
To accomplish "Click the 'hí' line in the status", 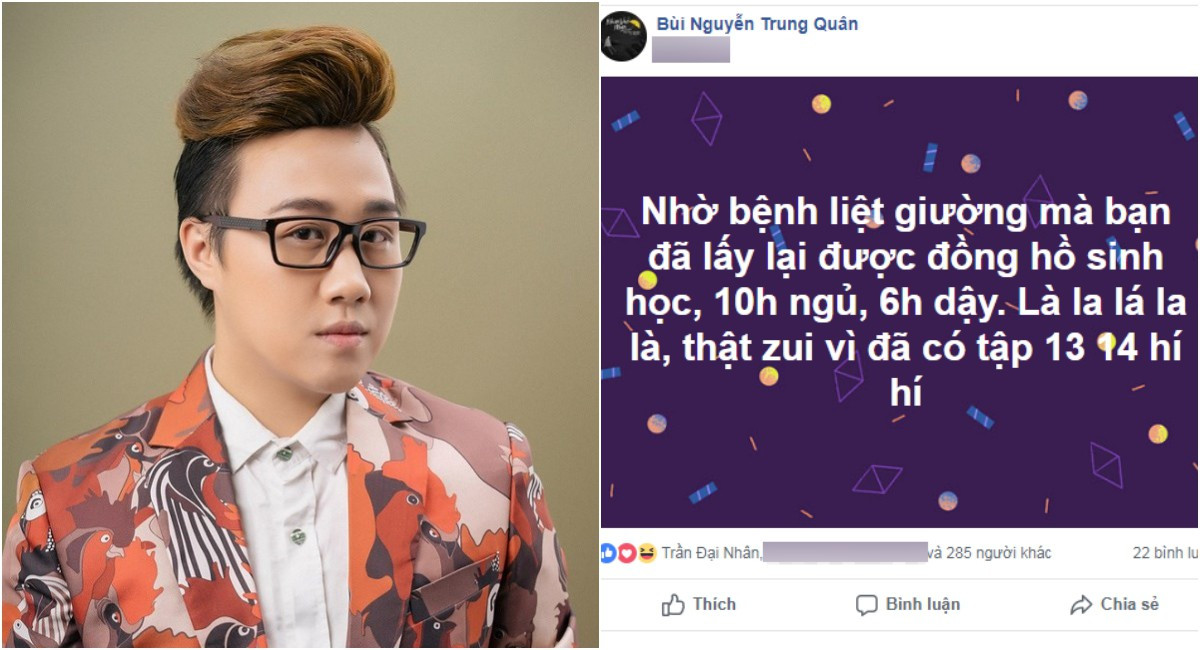I will click(905, 393).
